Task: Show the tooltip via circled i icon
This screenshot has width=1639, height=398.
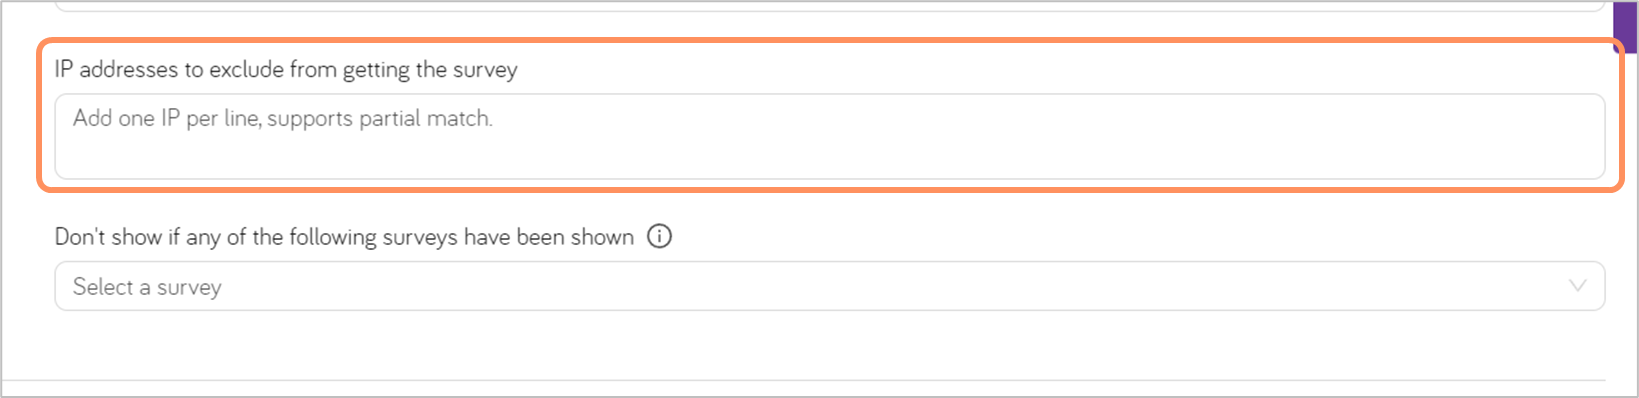Action: pos(659,236)
